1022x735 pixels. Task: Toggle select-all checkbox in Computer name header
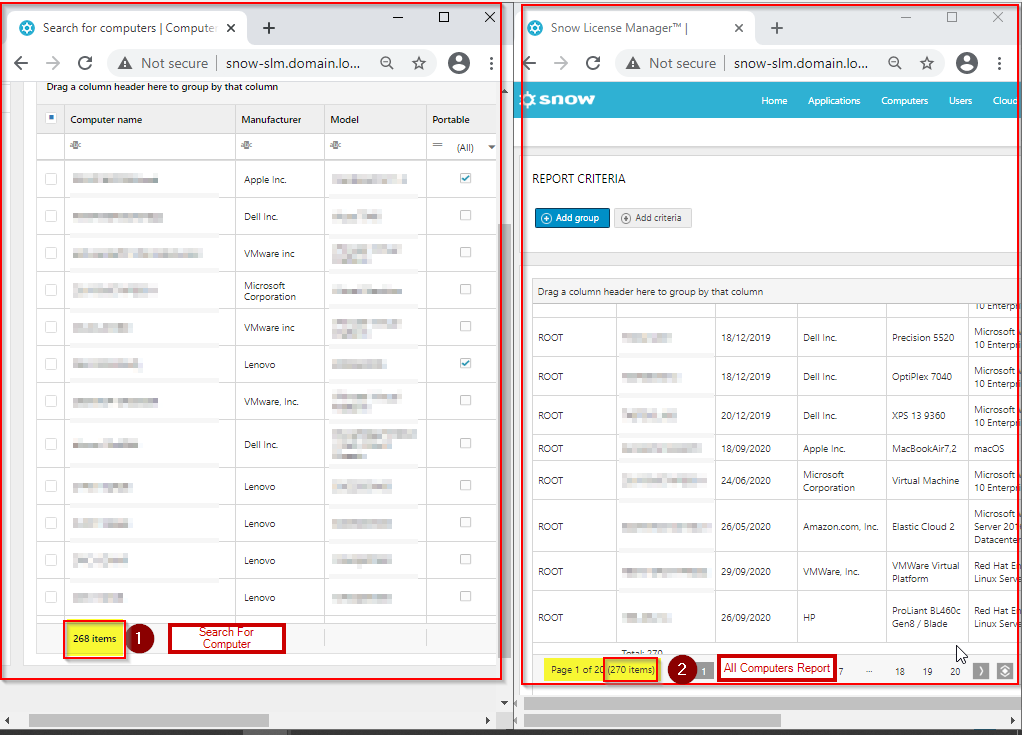[51, 118]
